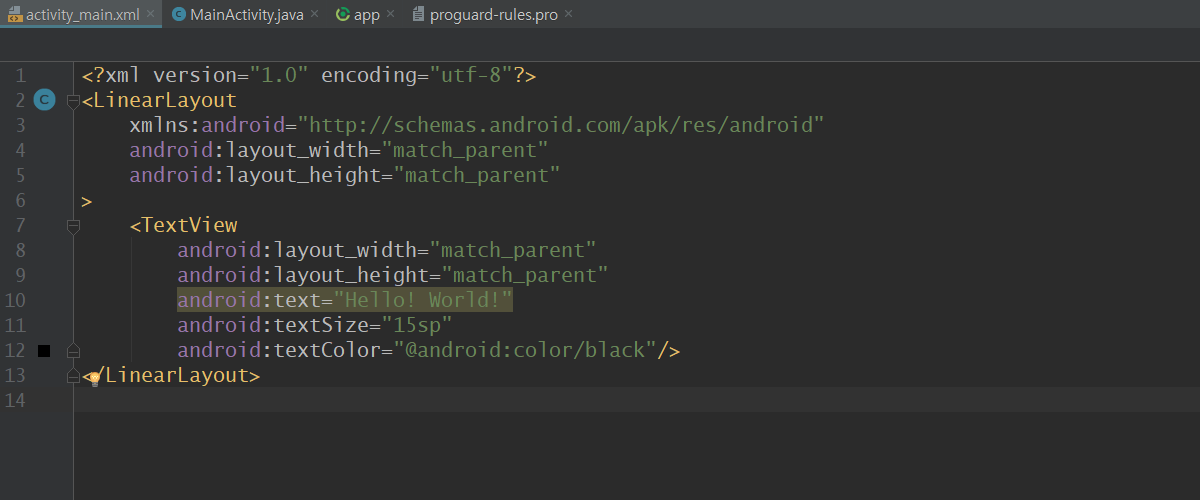This screenshot has height=500, width=1200.
Task: Click the related class gutter icon on line 2
Action: [x=44, y=99]
